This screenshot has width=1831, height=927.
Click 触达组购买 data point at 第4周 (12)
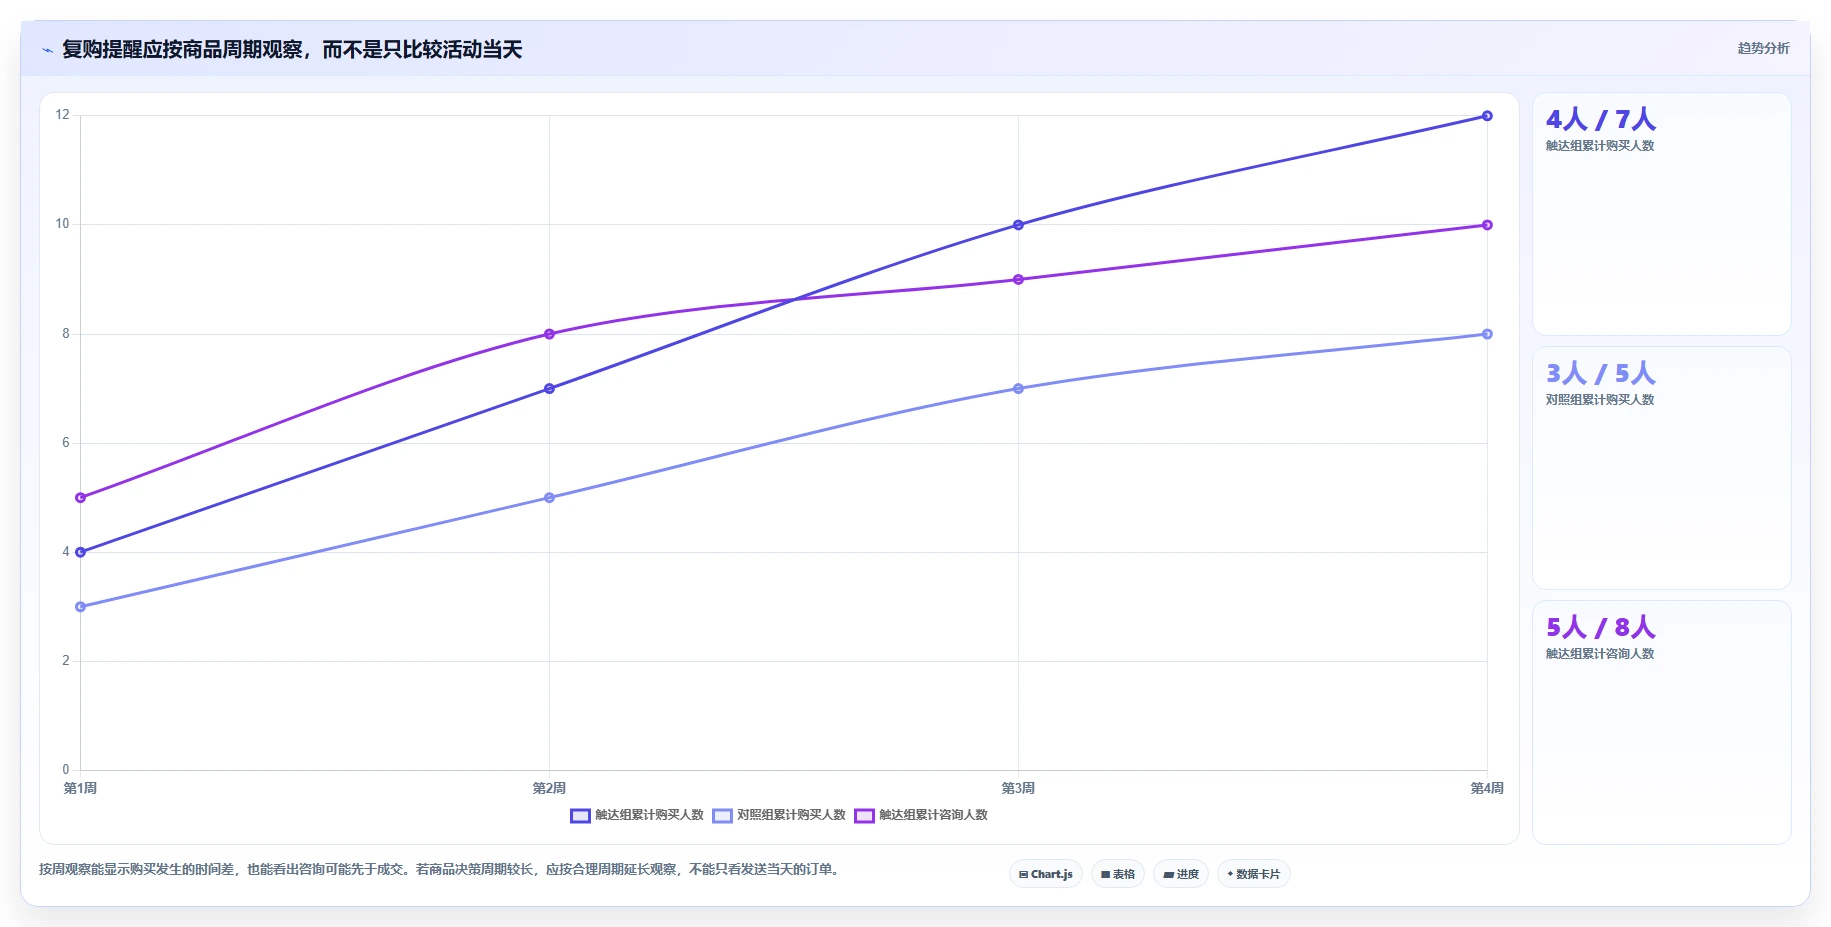pos(1487,116)
